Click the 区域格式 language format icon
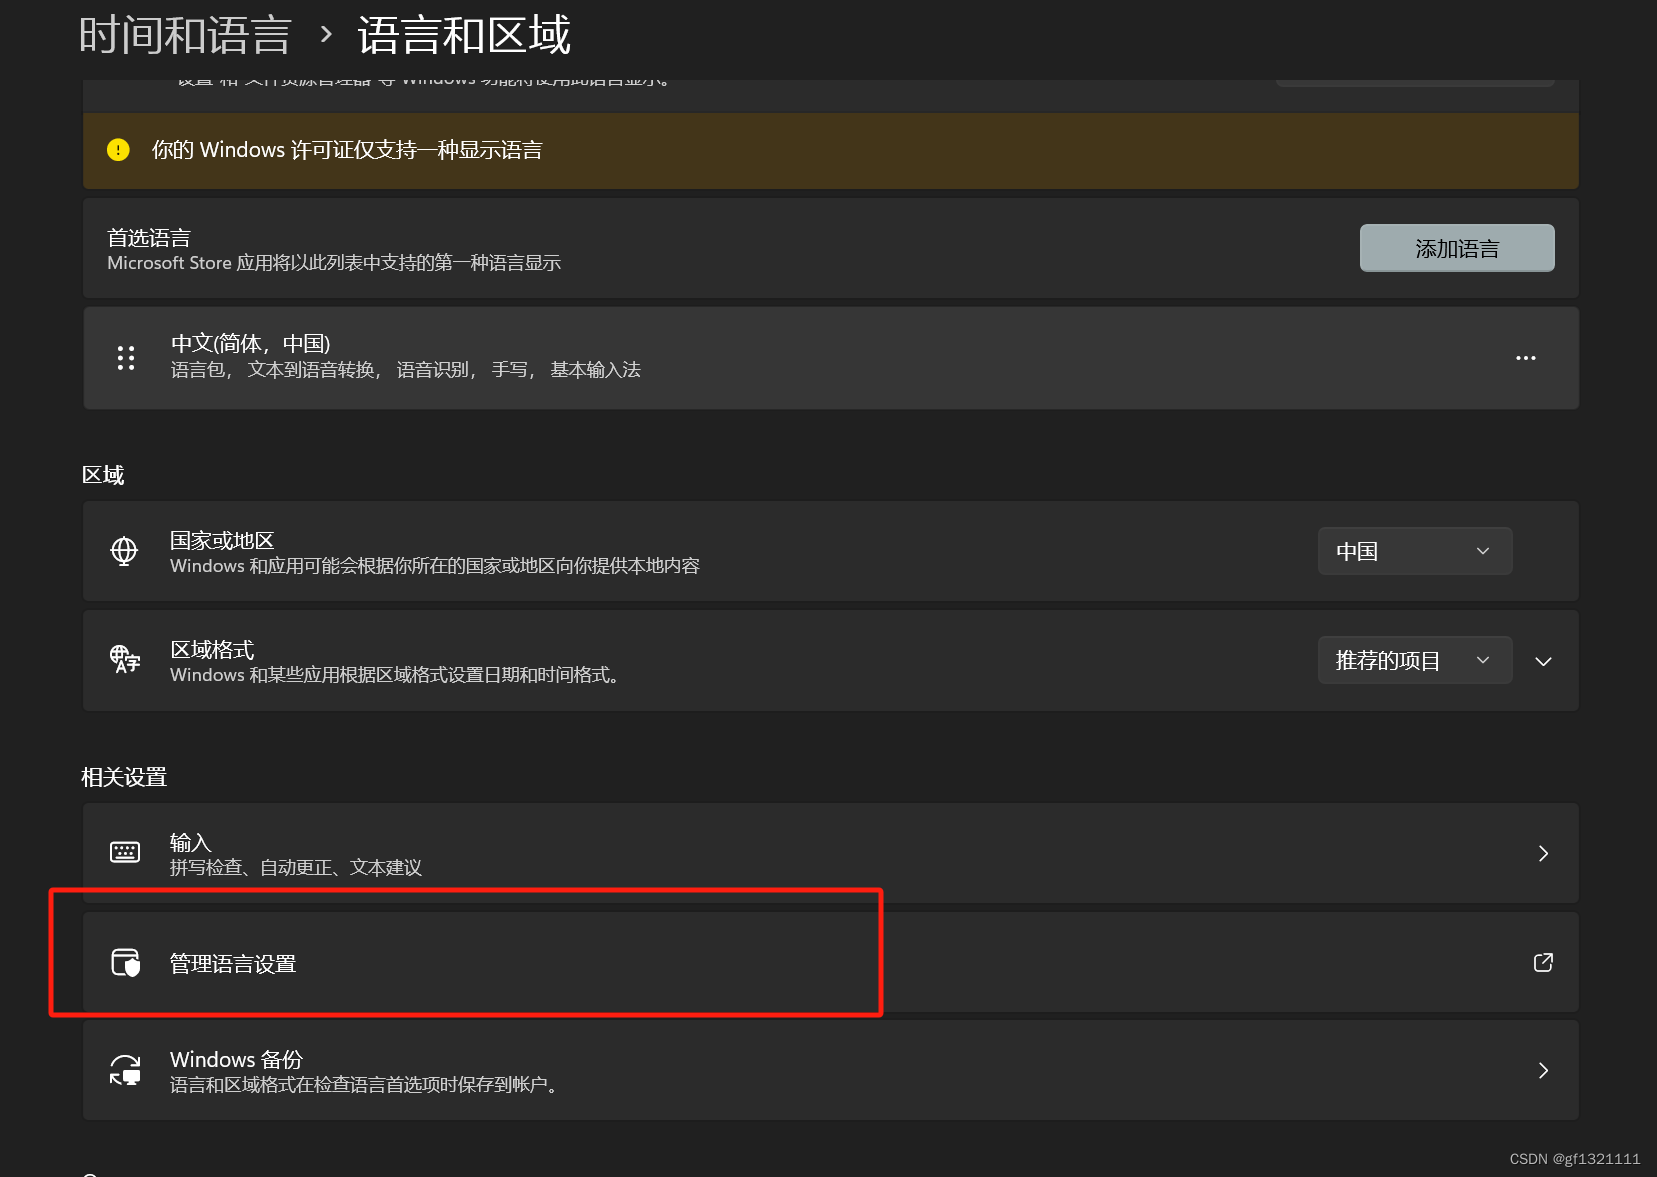The height and width of the screenshot is (1177, 1657). (x=125, y=660)
